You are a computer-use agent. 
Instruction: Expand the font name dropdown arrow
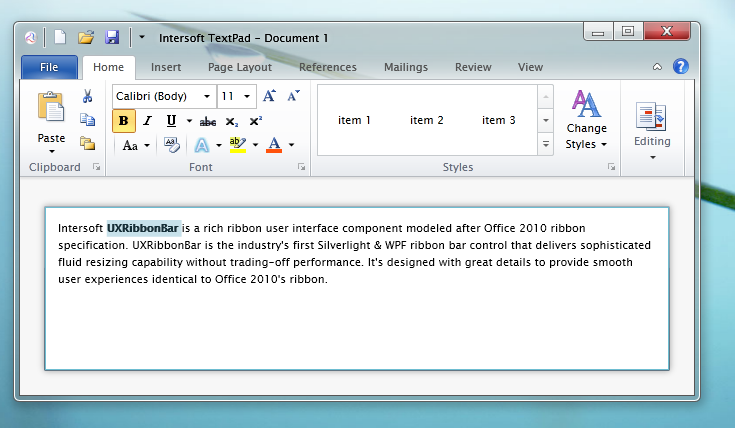[207, 96]
